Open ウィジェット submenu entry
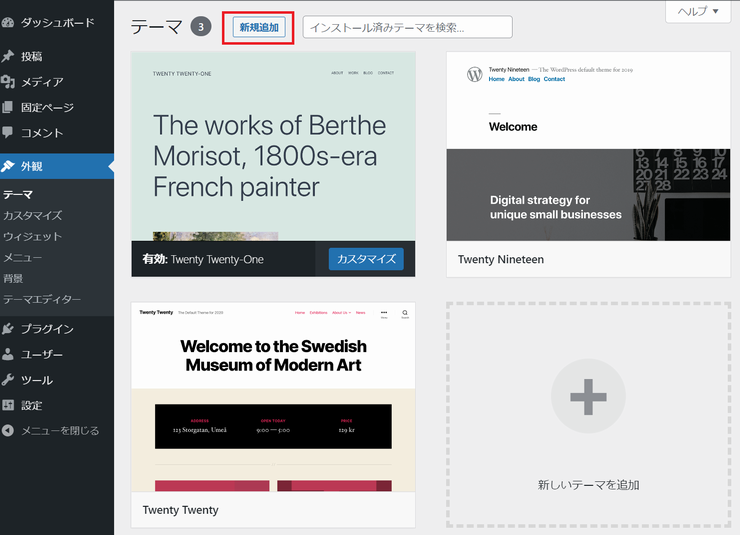Screen dimensions: 740x535 [33, 236]
